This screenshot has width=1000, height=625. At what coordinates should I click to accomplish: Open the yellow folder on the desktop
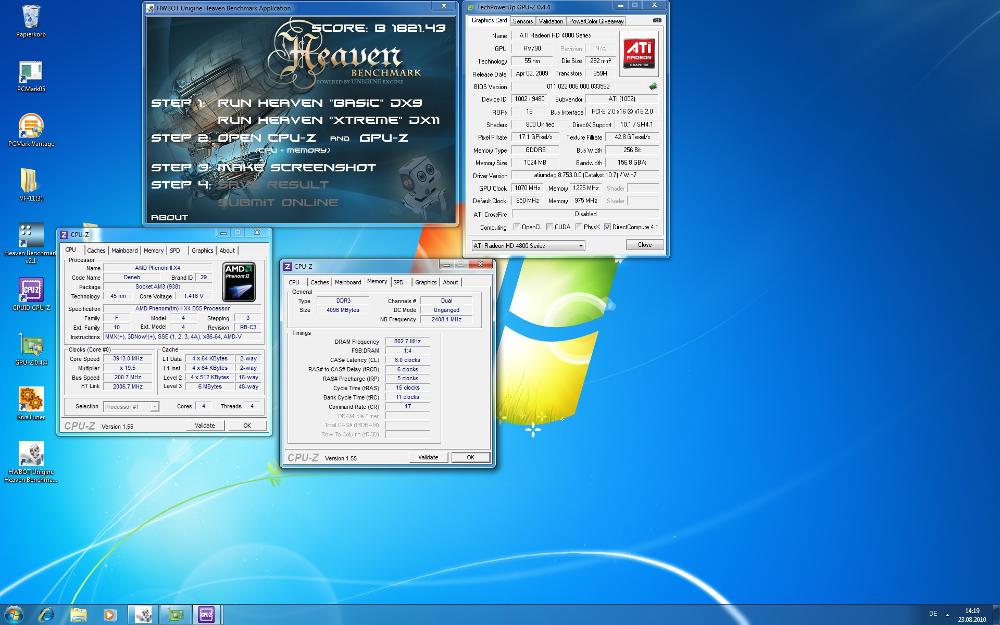(x=29, y=184)
